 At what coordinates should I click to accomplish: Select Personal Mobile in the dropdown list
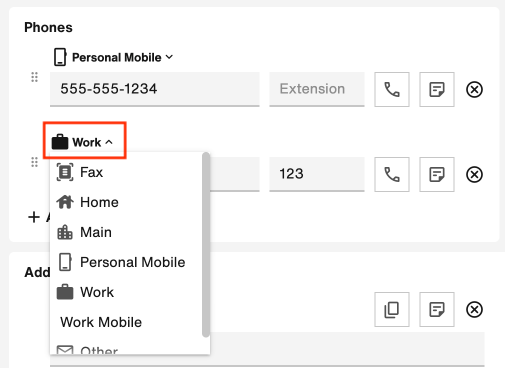(x=126, y=262)
